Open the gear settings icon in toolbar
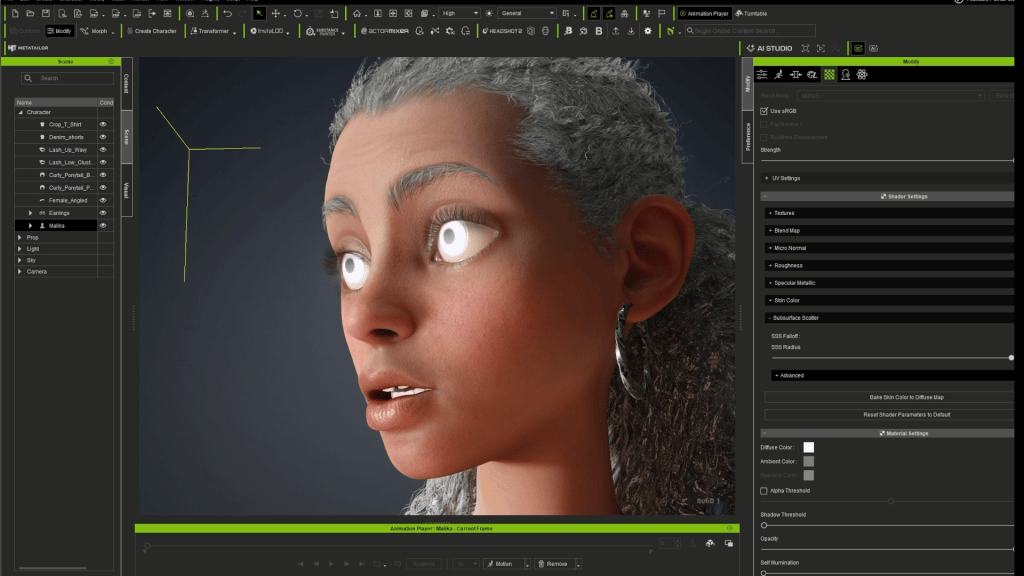 pos(648,31)
